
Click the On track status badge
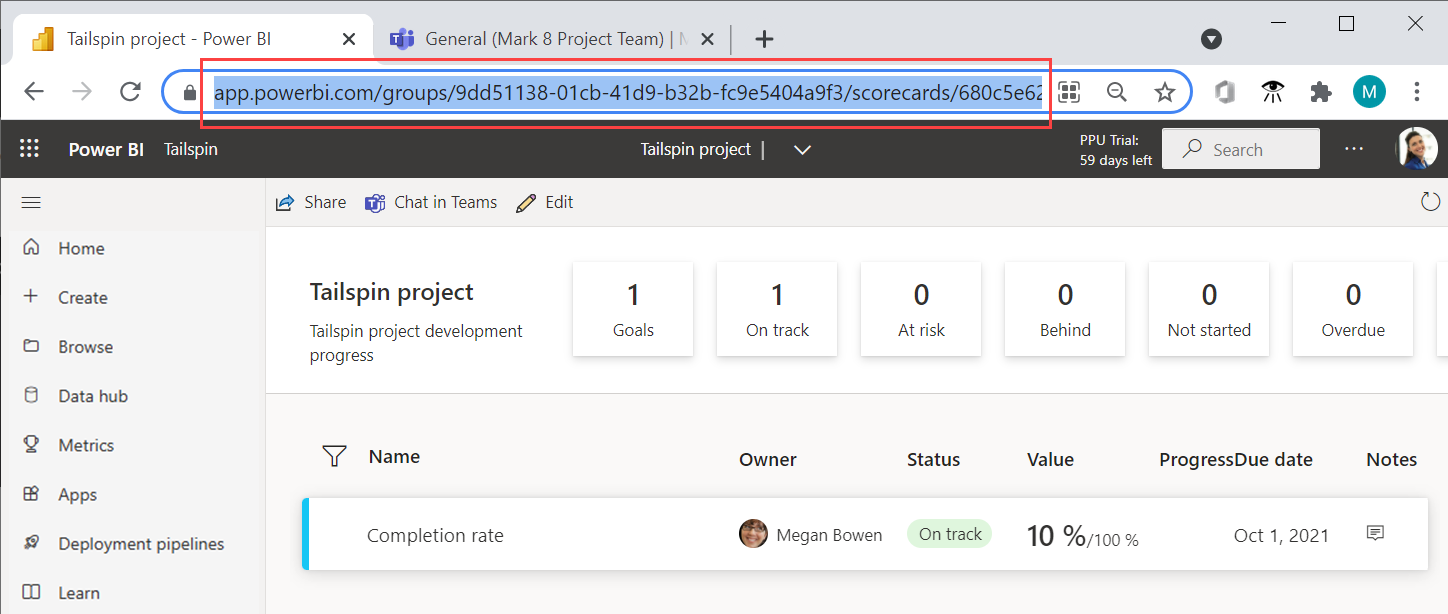[949, 534]
